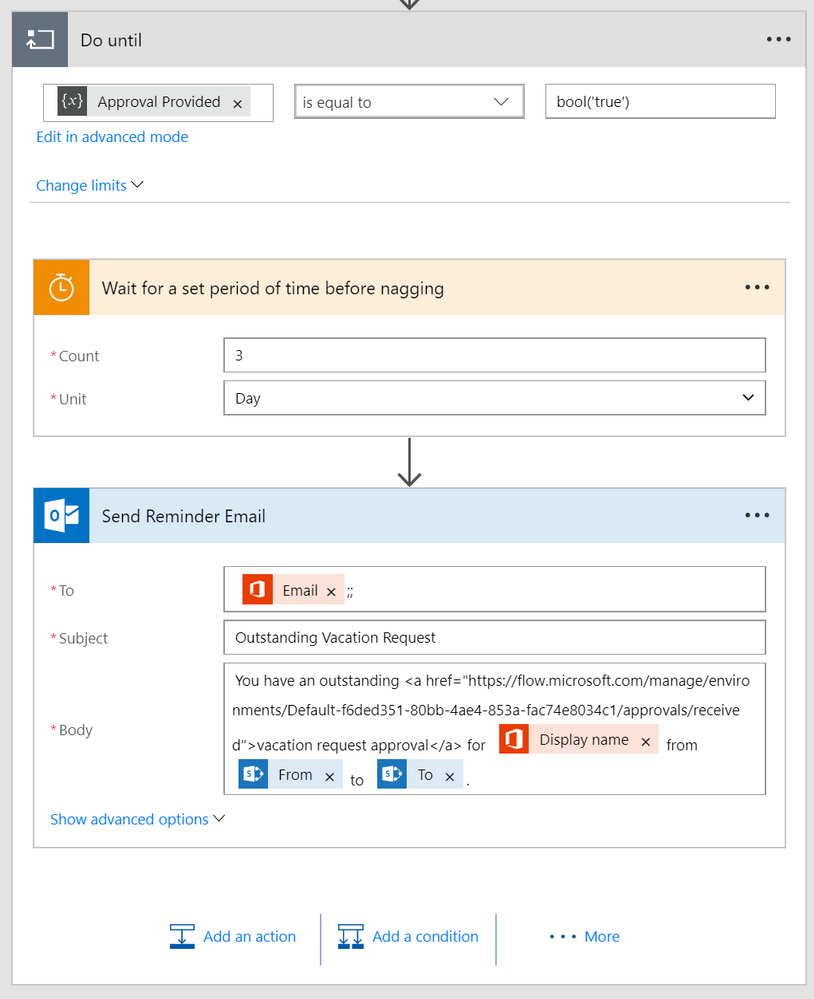This screenshot has height=999, width=814.
Task: Click the Count input field
Action: coord(494,355)
